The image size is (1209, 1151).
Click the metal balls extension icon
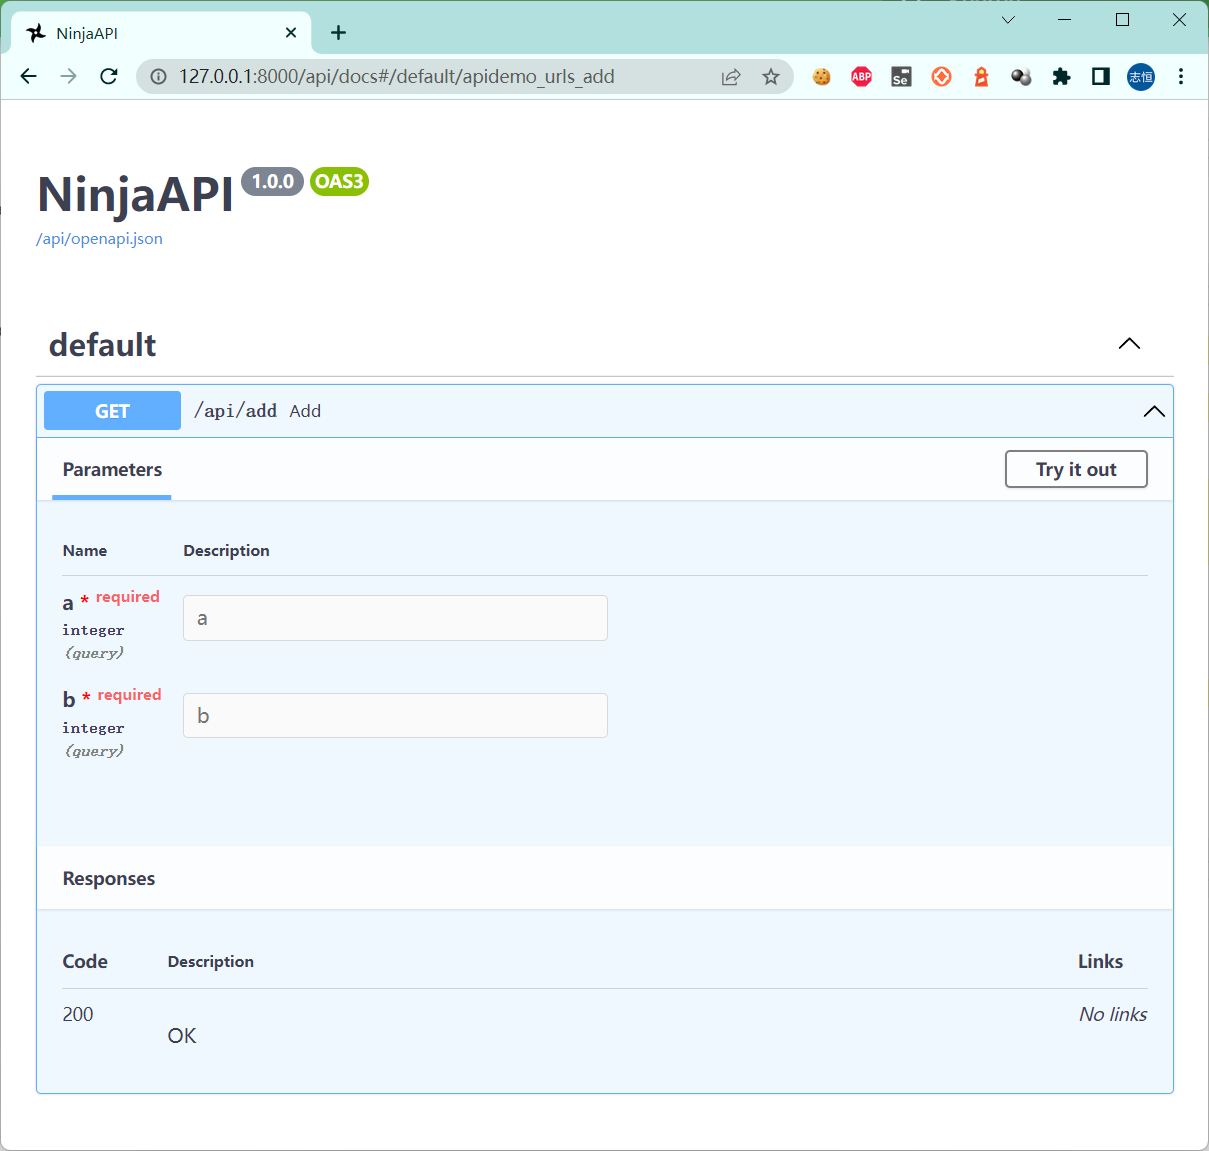1021,76
